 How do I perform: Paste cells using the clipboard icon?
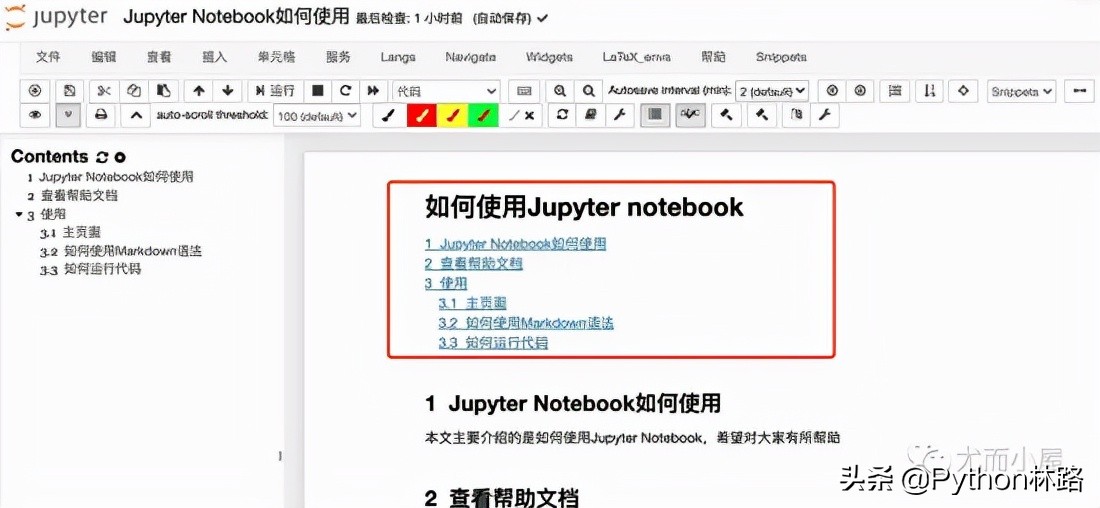pos(163,91)
